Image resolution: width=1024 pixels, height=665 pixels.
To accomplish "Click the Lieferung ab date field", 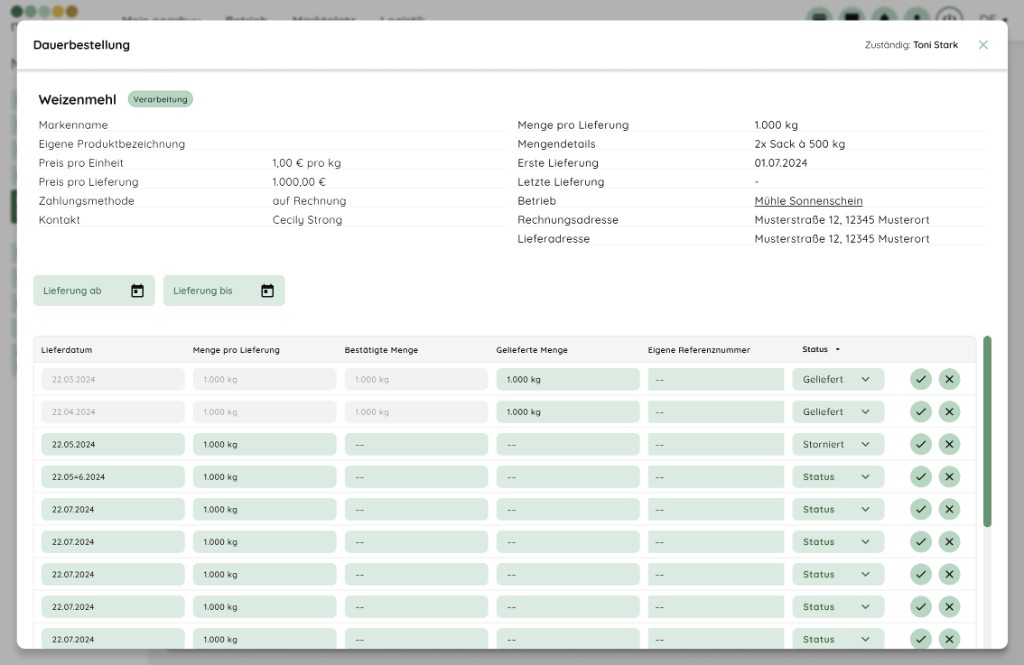I will click(x=94, y=291).
